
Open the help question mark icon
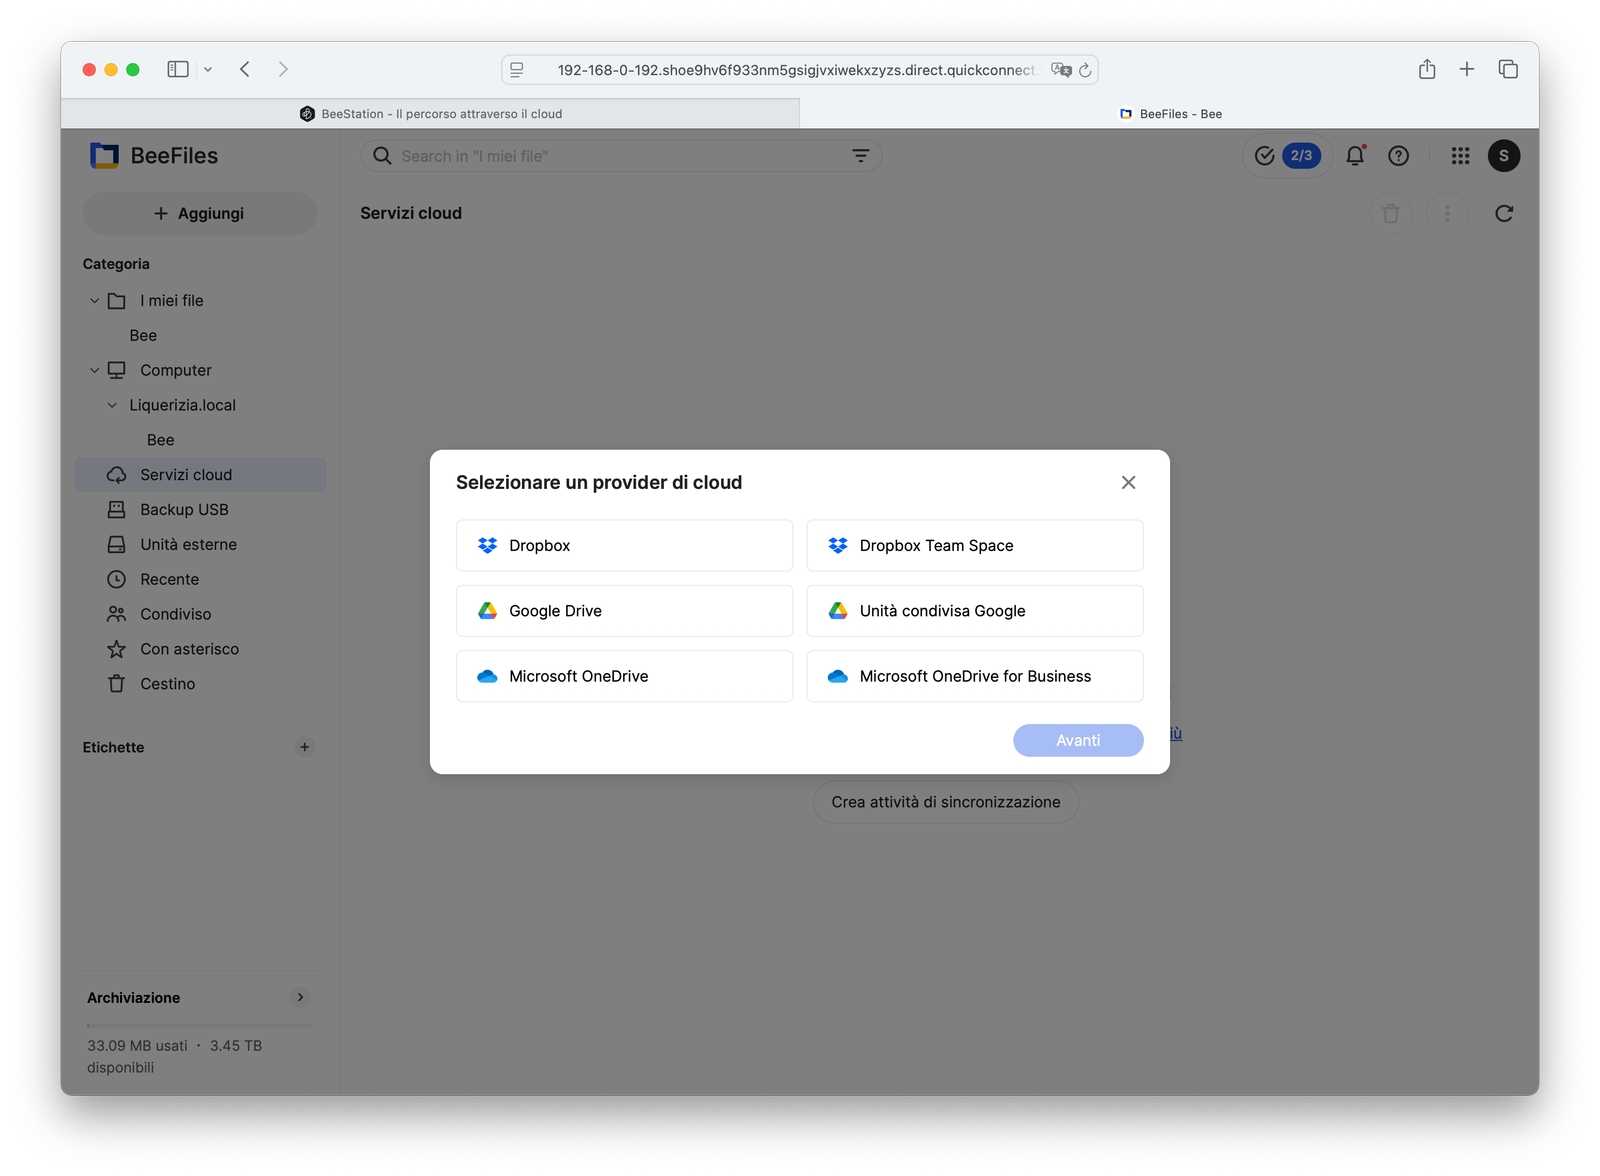click(1398, 156)
